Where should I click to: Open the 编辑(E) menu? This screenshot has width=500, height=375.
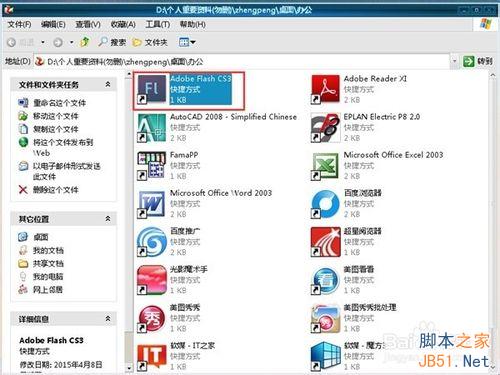(x=53, y=24)
